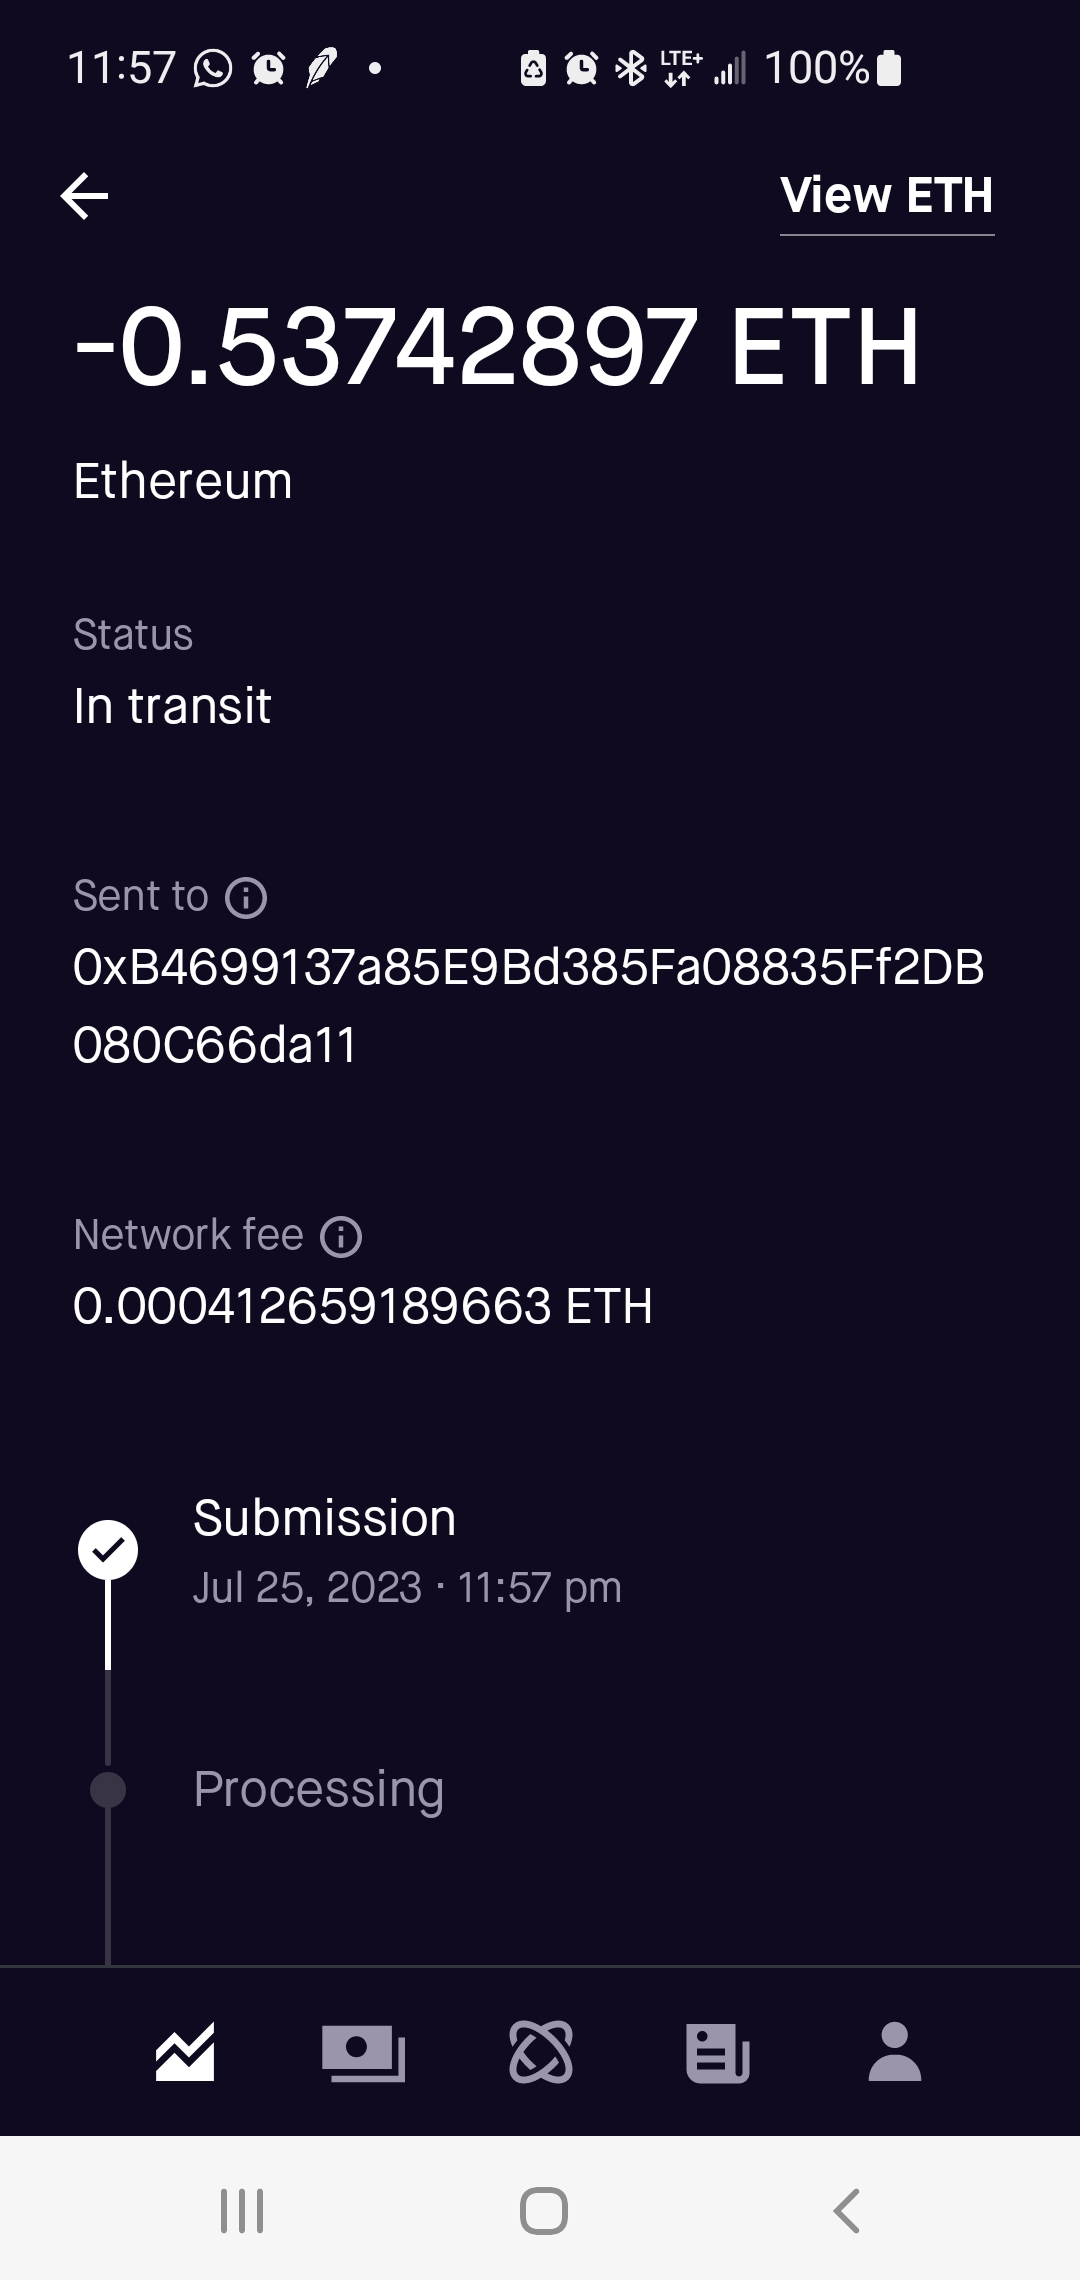Tap the network fee amount value
The height and width of the screenshot is (2280, 1080).
click(x=363, y=1306)
